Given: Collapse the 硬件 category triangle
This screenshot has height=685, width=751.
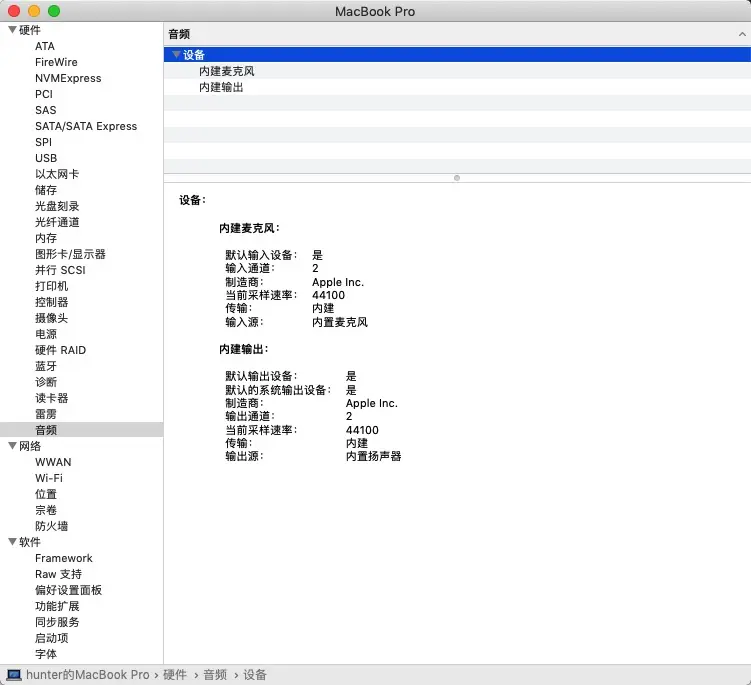Looking at the screenshot, I should (12, 30).
